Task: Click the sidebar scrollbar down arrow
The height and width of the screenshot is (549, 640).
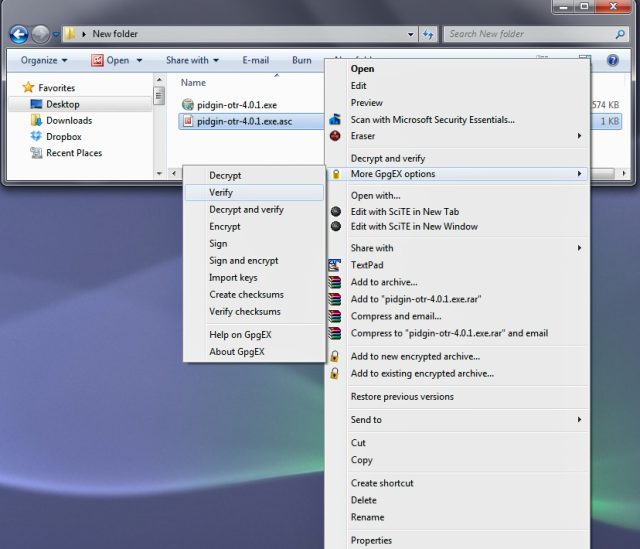Action: 159,173
